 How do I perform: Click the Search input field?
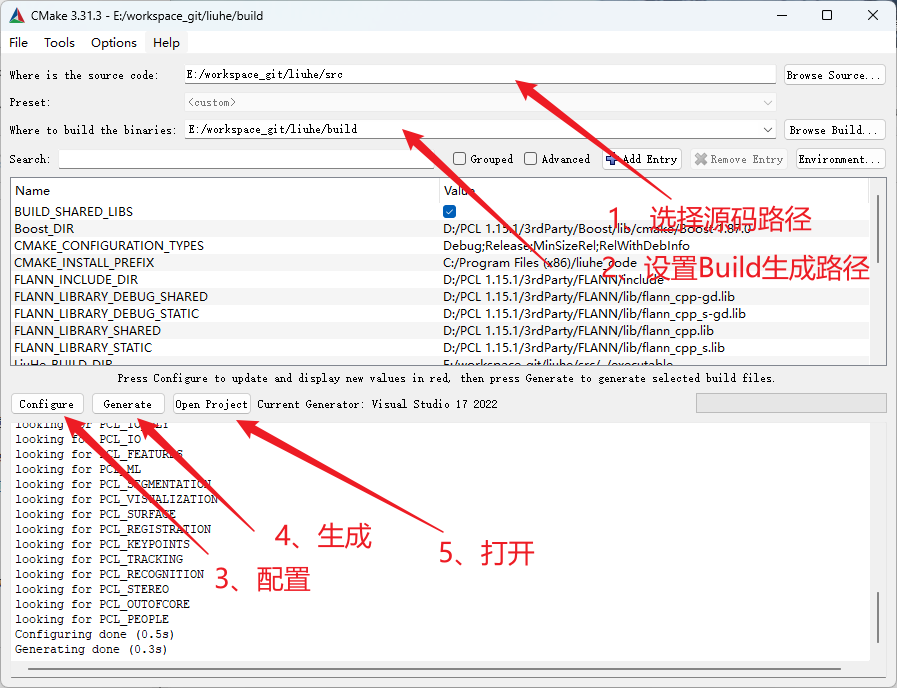250,159
